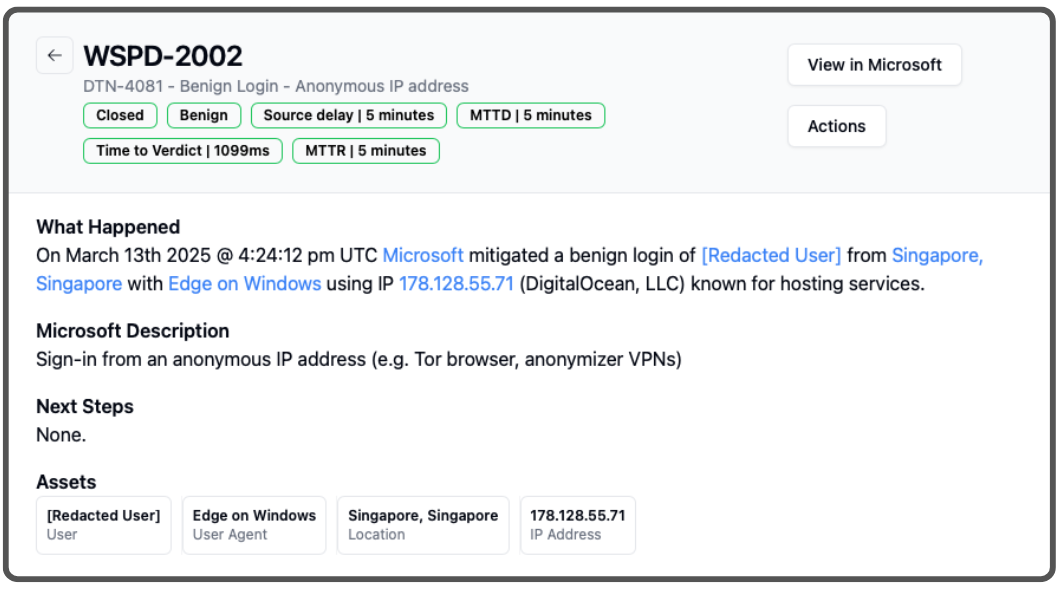Click the Closed status badge

point(120,115)
